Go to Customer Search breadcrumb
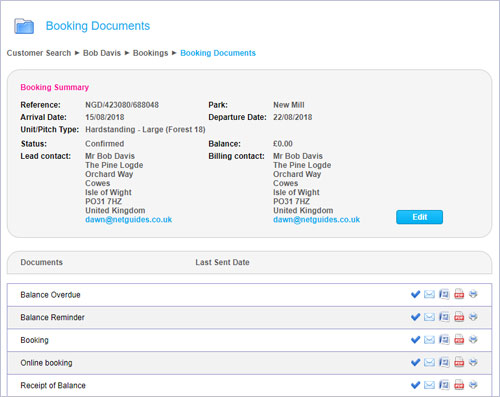 click(x=39, y=53)
